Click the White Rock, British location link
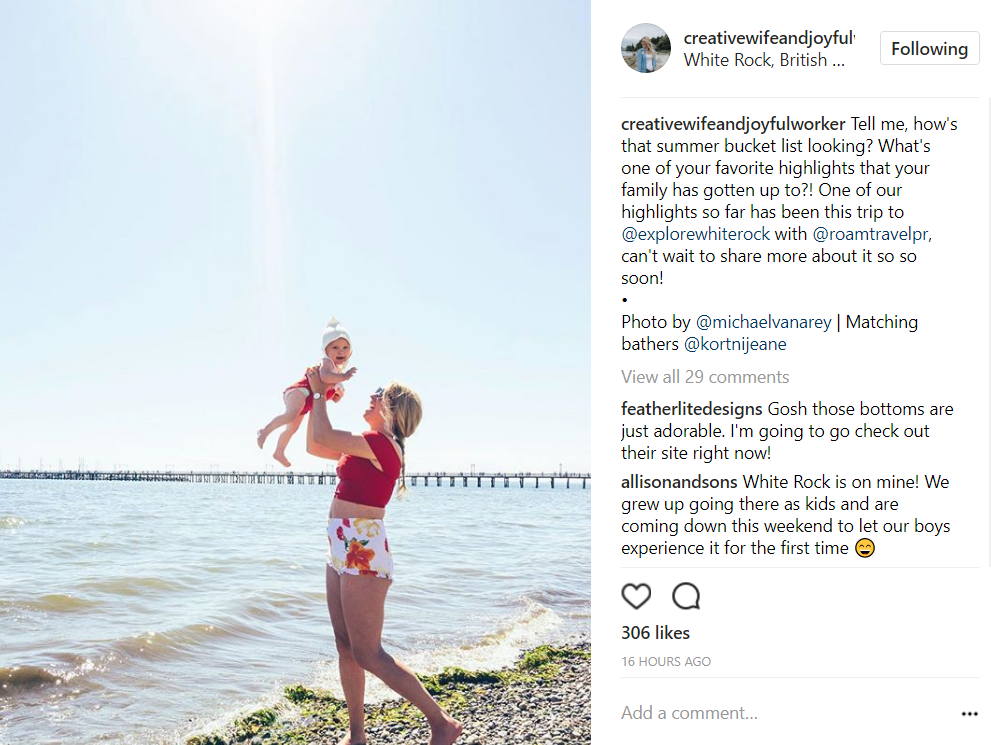Screen dimensions: 991x745 (763, 60)
